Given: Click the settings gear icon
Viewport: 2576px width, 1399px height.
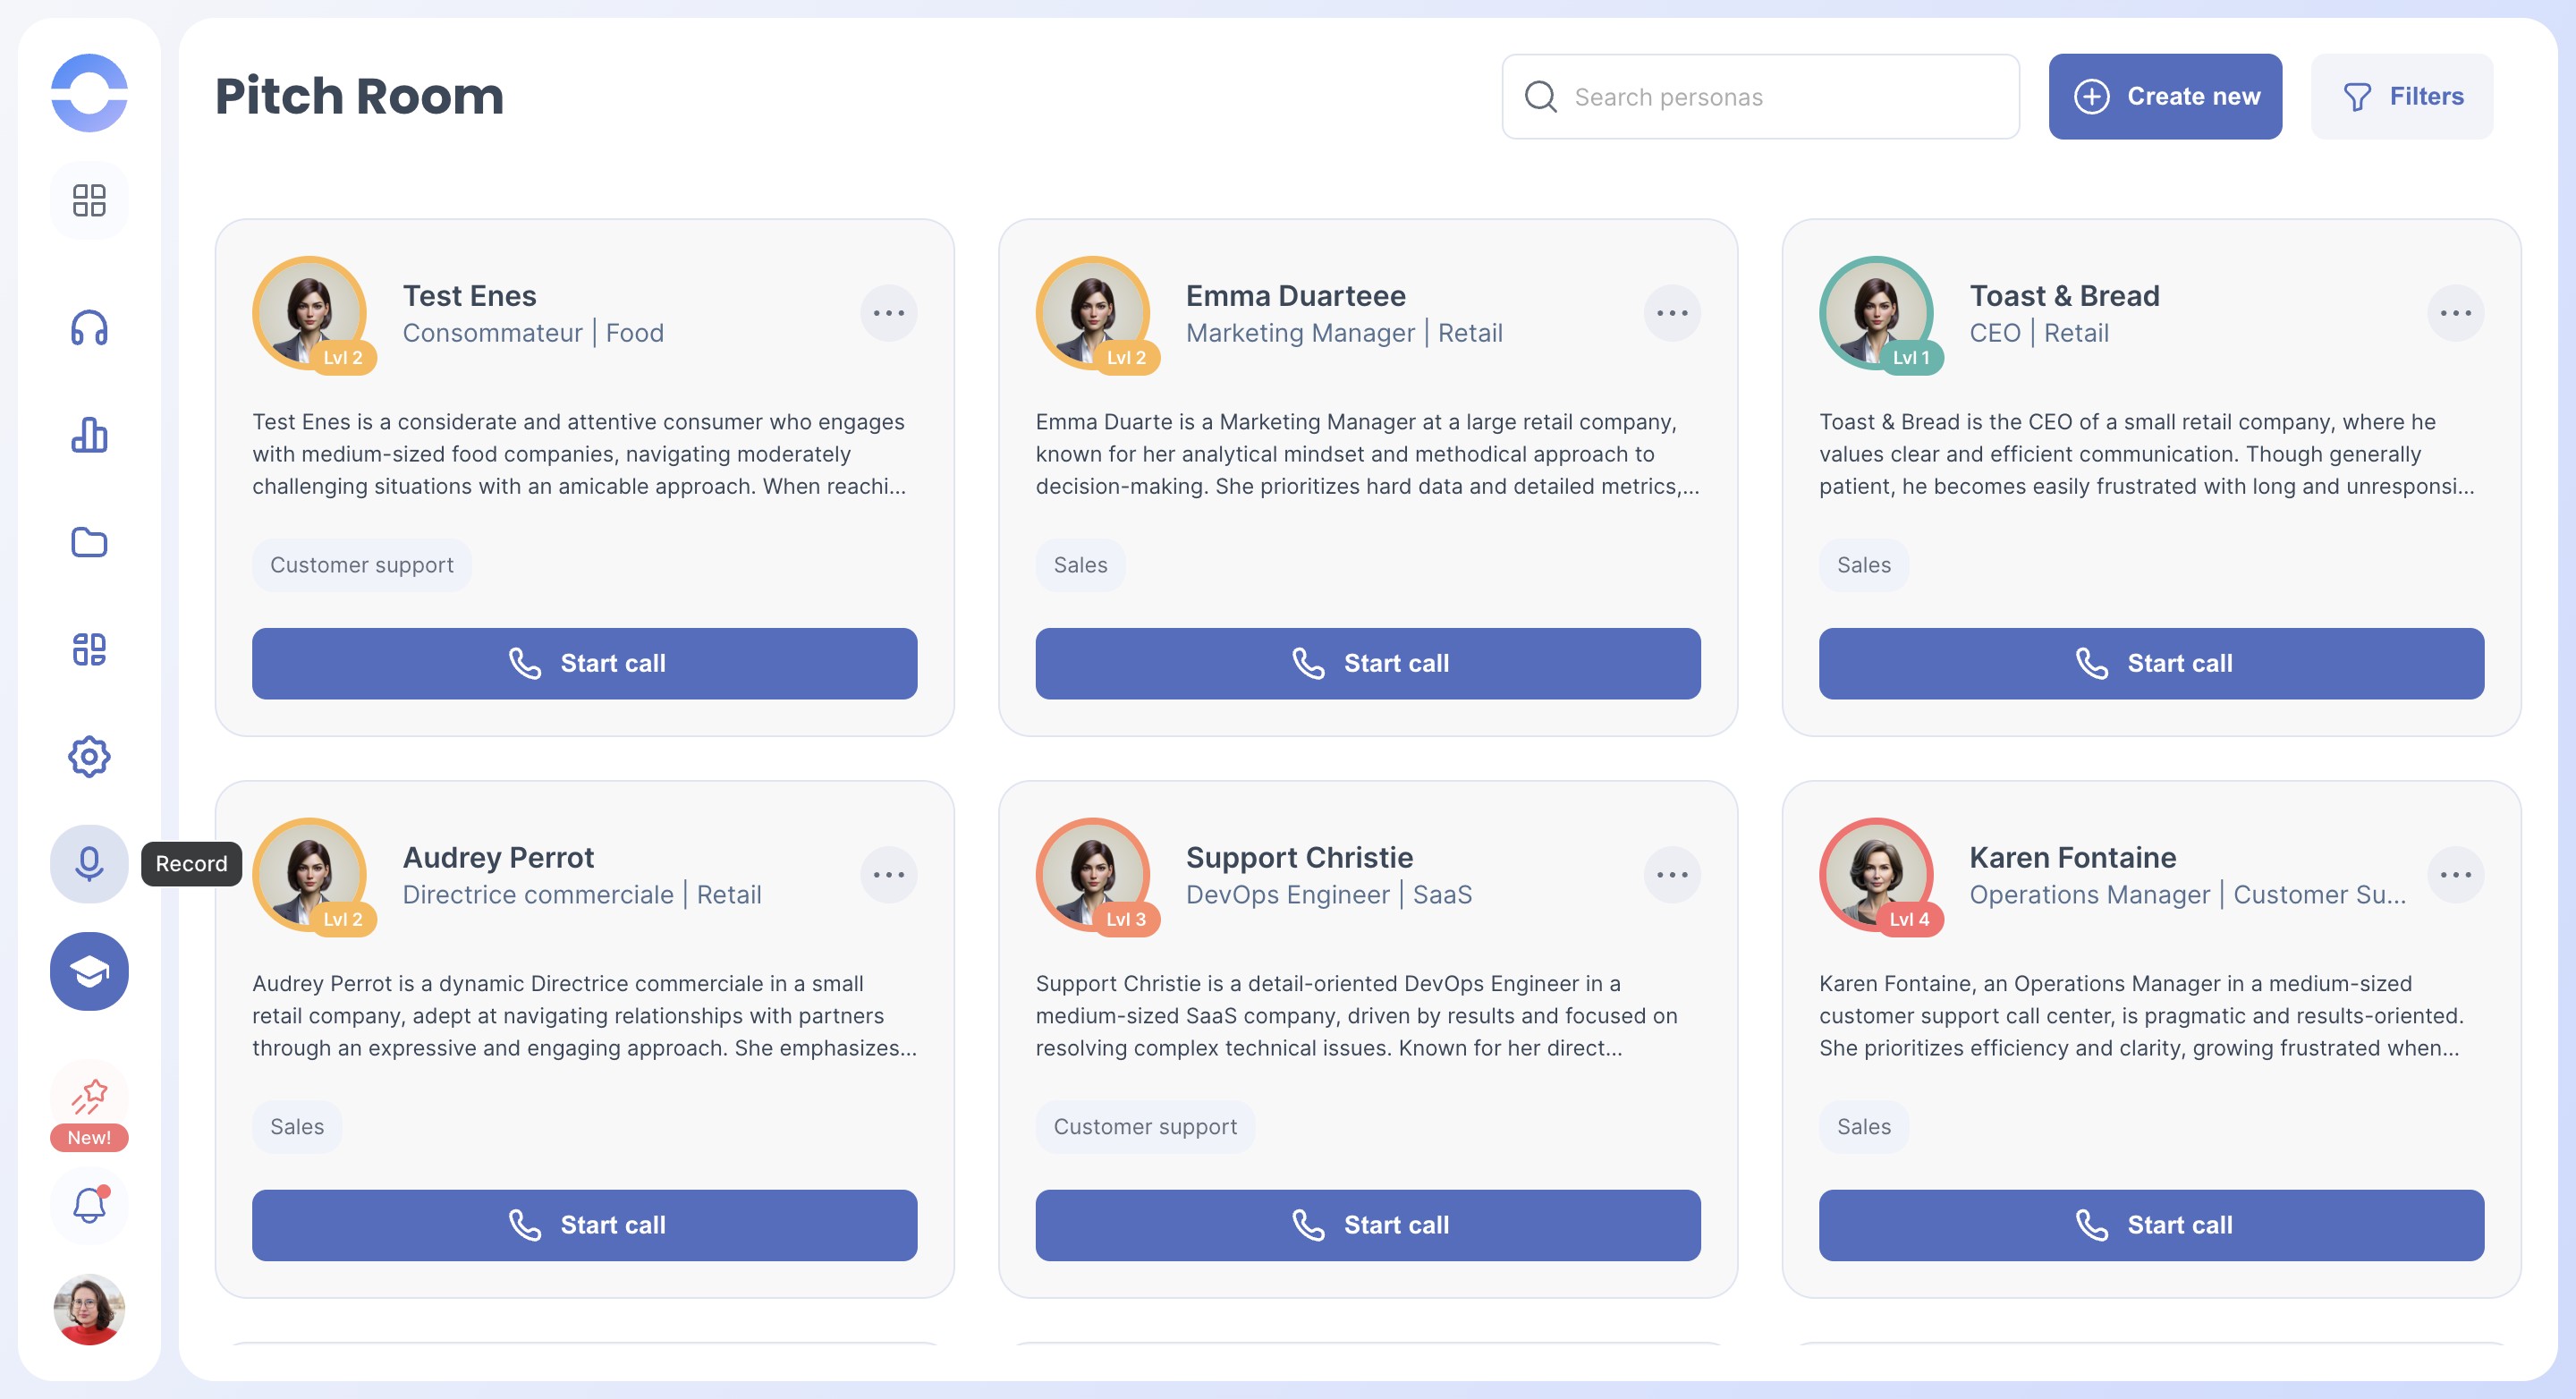Looking at the screenshot, I should coord(89,757).
